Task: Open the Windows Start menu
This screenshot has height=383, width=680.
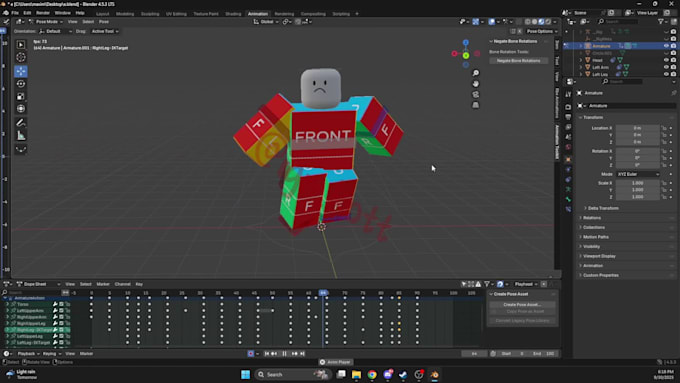Action: click(245, 374)
